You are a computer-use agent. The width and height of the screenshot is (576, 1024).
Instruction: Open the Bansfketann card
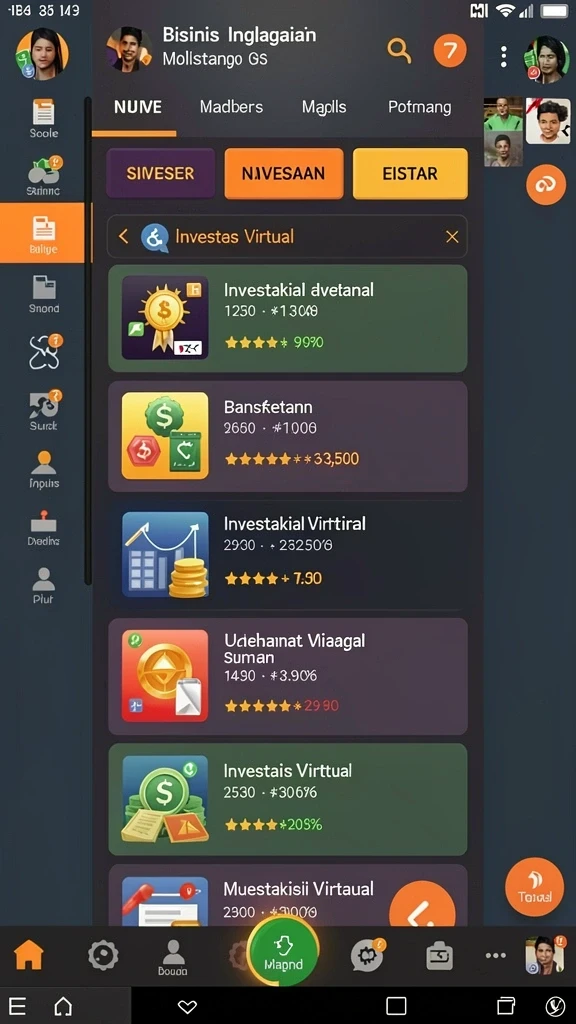click(x=287, y=436)
